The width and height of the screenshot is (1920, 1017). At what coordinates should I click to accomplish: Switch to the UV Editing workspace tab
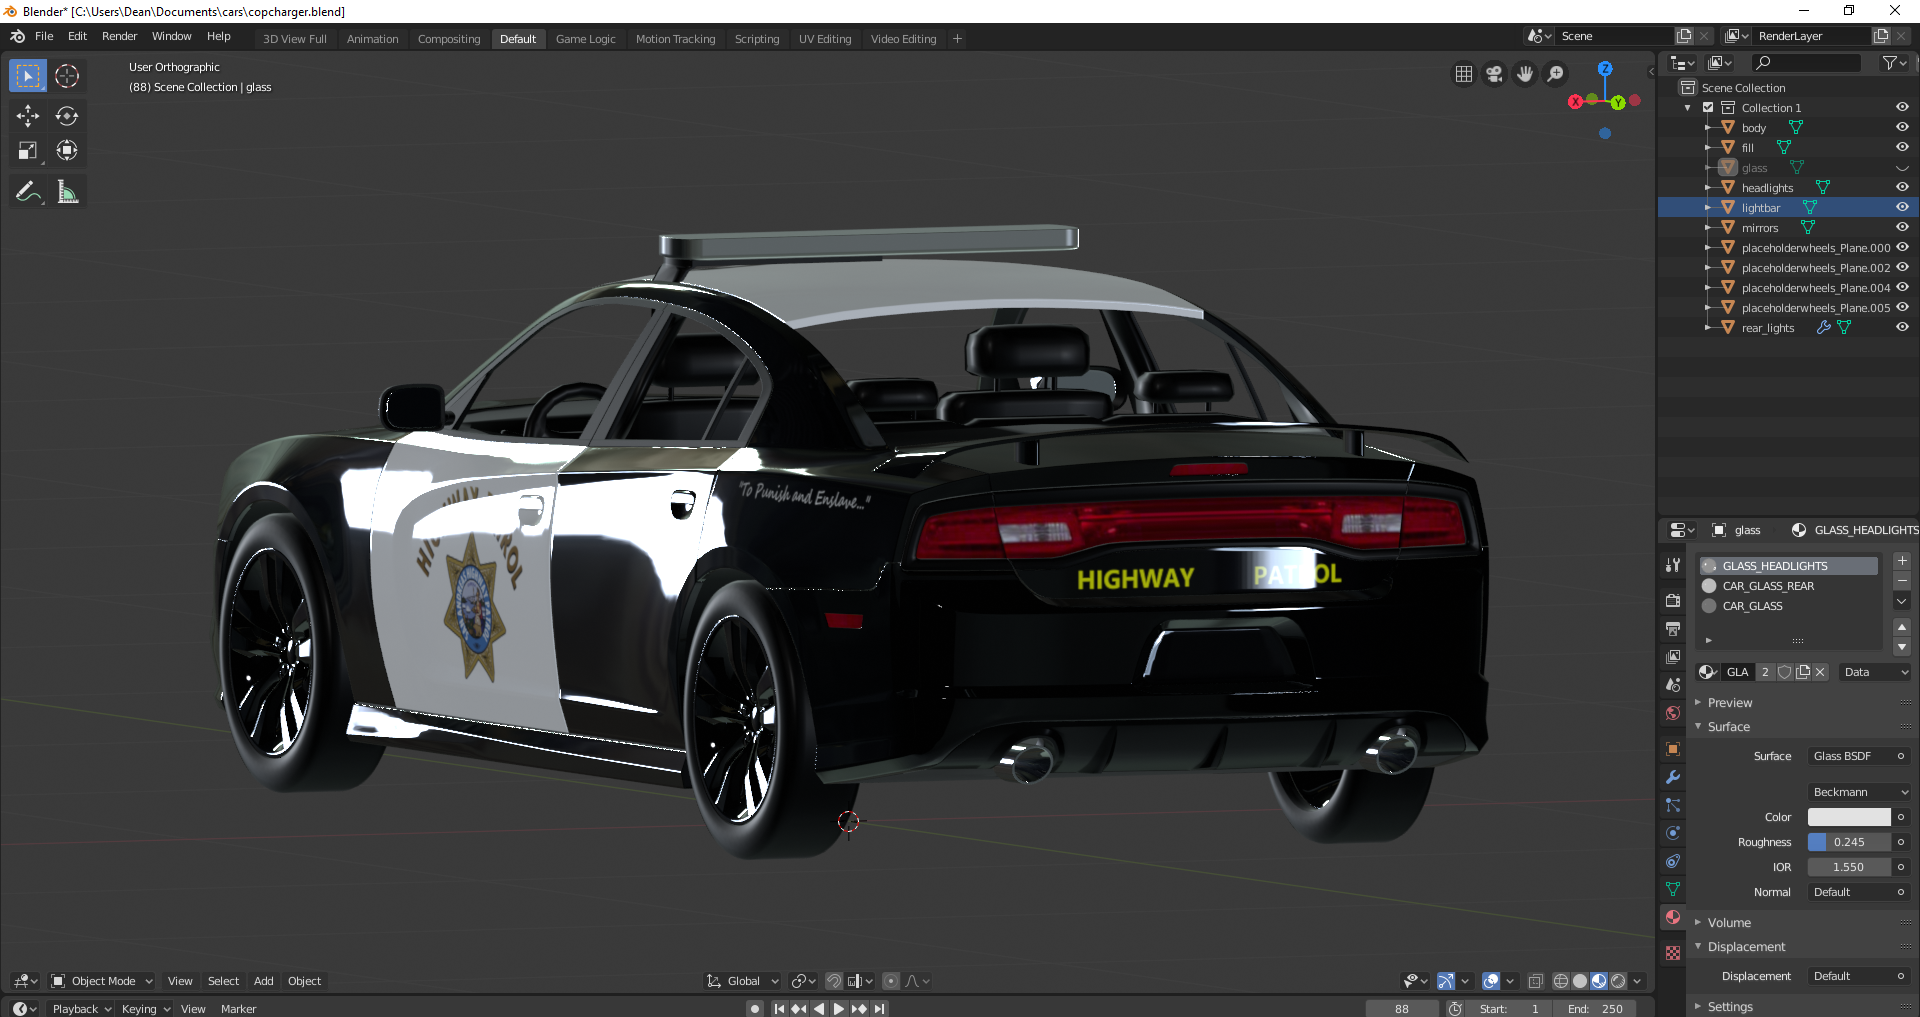point(825,39)
